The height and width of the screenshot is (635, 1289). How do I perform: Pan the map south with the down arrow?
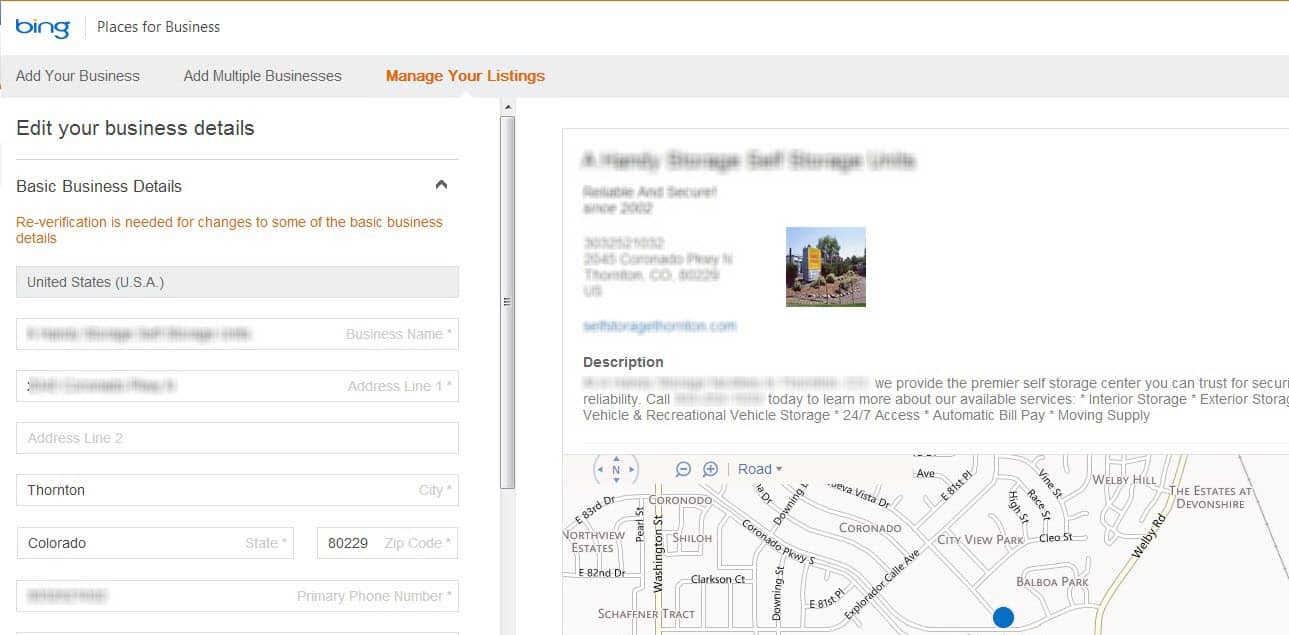[x=616, y=480]
